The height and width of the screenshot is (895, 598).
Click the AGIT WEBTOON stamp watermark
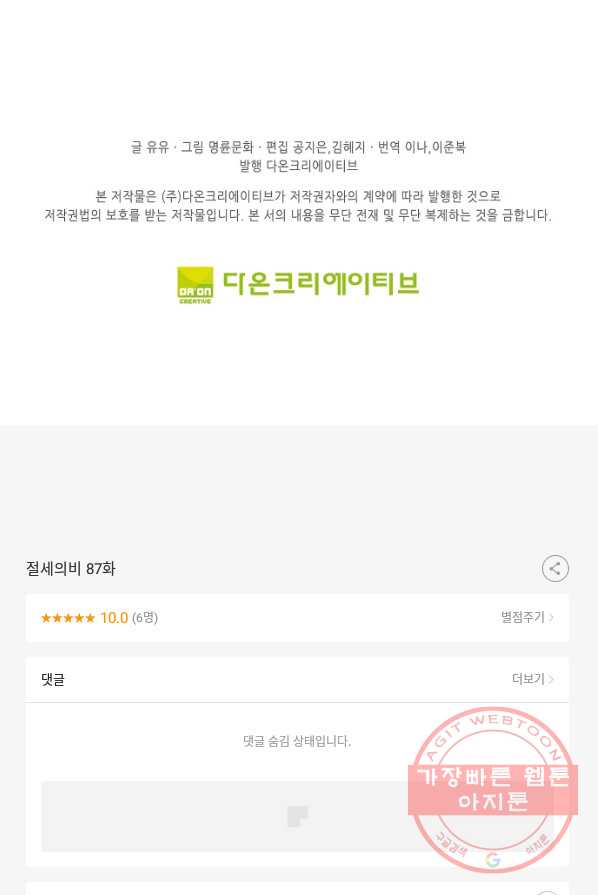tap(493, 790)
